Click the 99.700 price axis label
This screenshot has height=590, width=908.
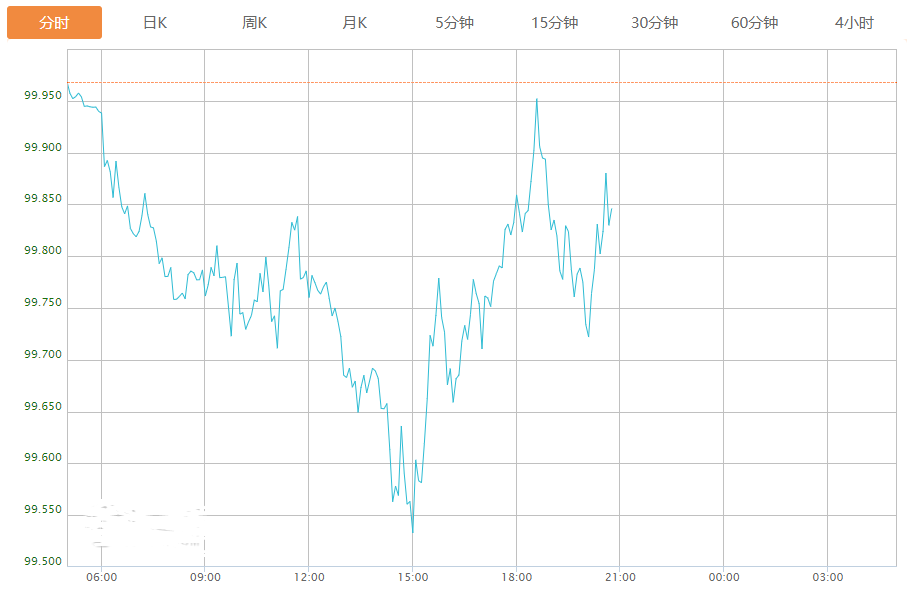pos(43,355)
